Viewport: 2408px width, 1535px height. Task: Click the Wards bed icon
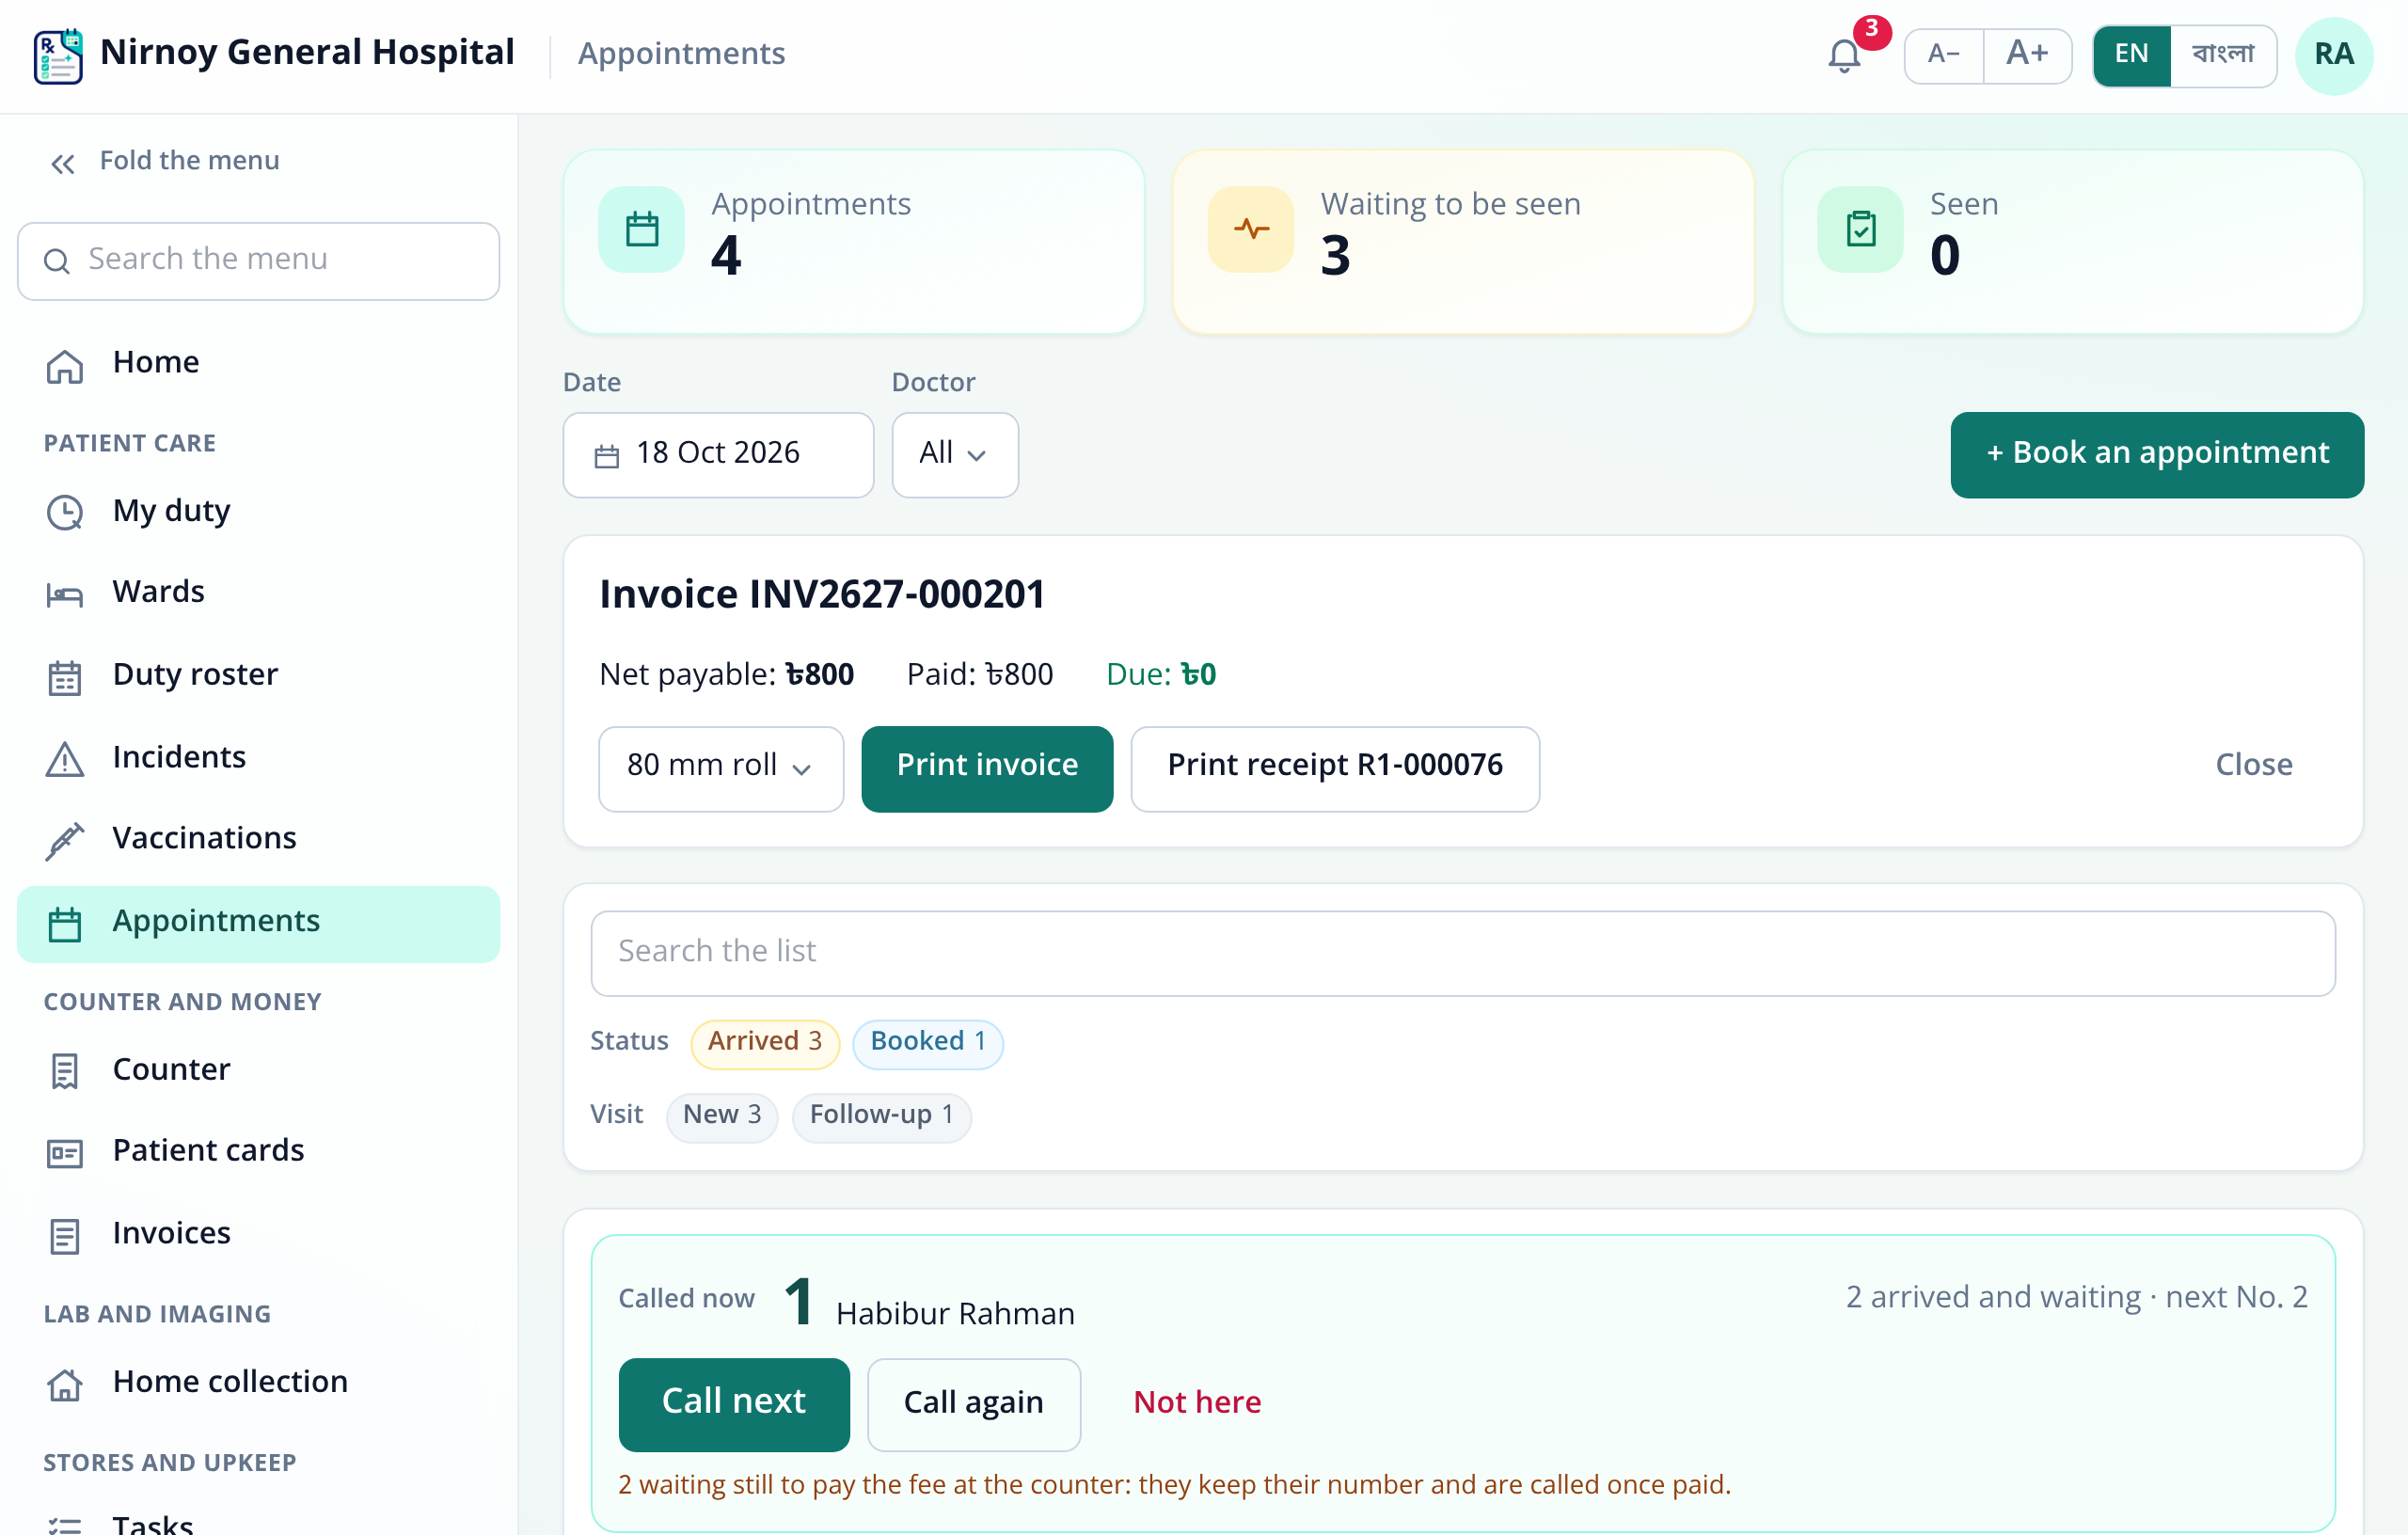click(x=65, y=594)
